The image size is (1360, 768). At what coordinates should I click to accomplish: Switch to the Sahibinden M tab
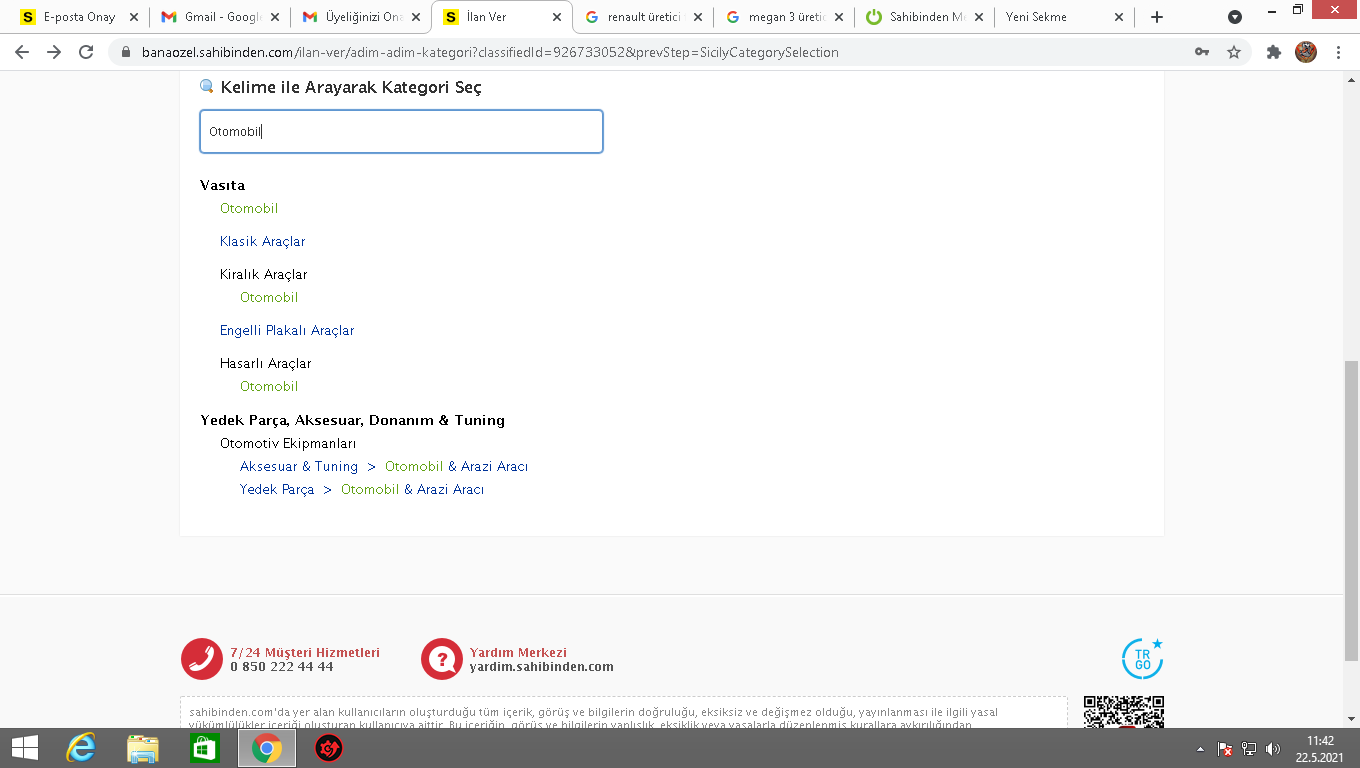pyautogui.click(x=927, y=17)
